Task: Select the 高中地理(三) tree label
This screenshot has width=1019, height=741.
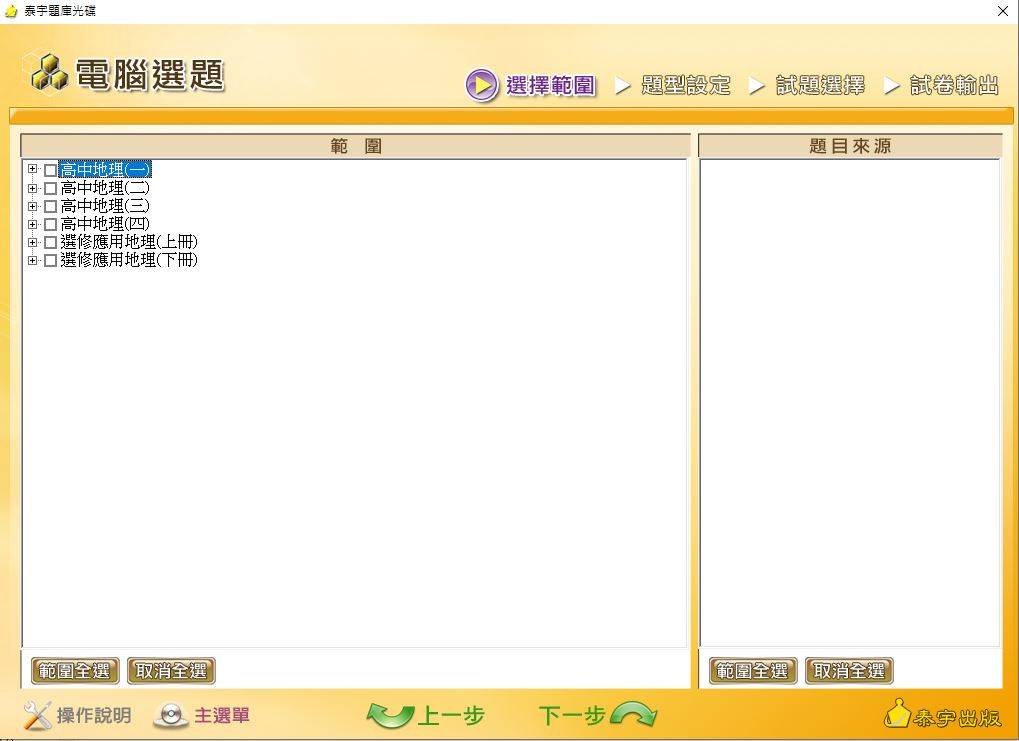Action: click(105, 206)
